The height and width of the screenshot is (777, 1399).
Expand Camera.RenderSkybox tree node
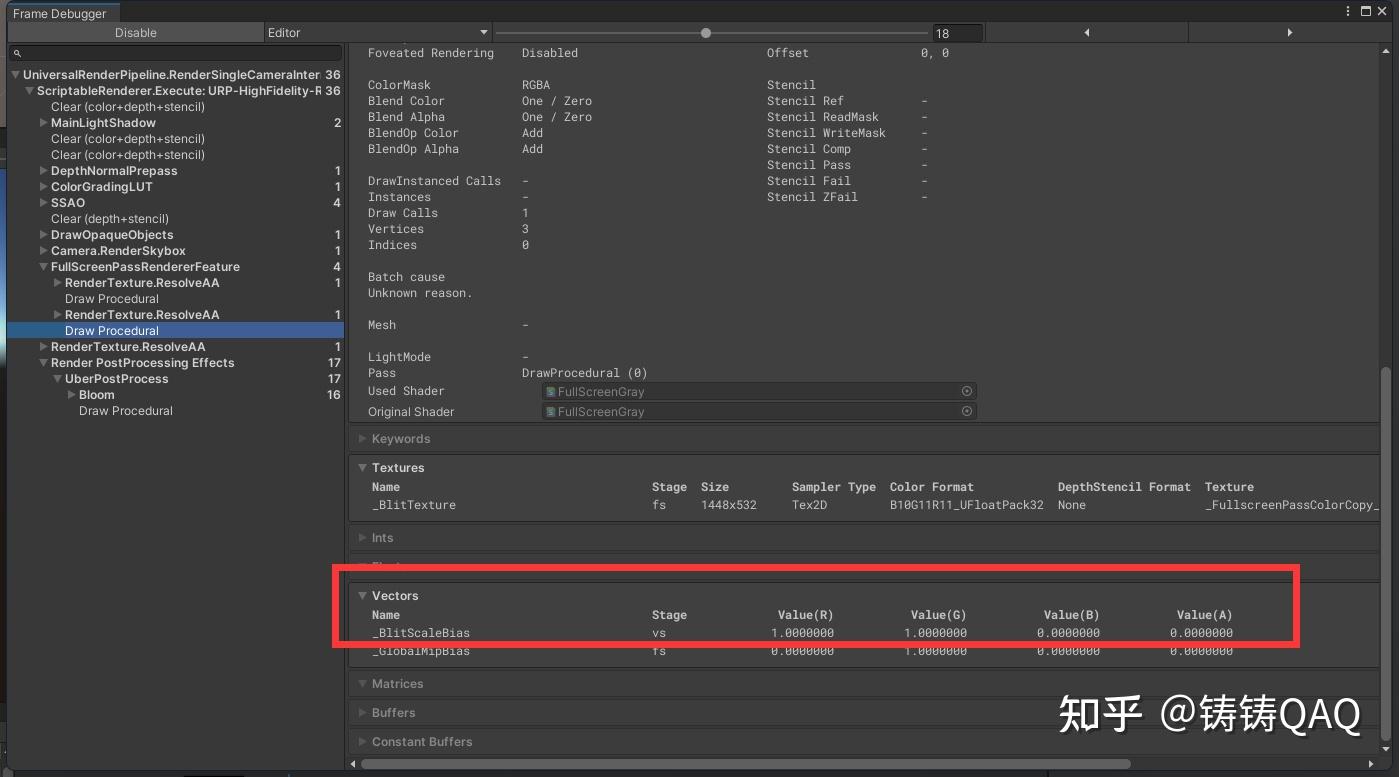44,251
